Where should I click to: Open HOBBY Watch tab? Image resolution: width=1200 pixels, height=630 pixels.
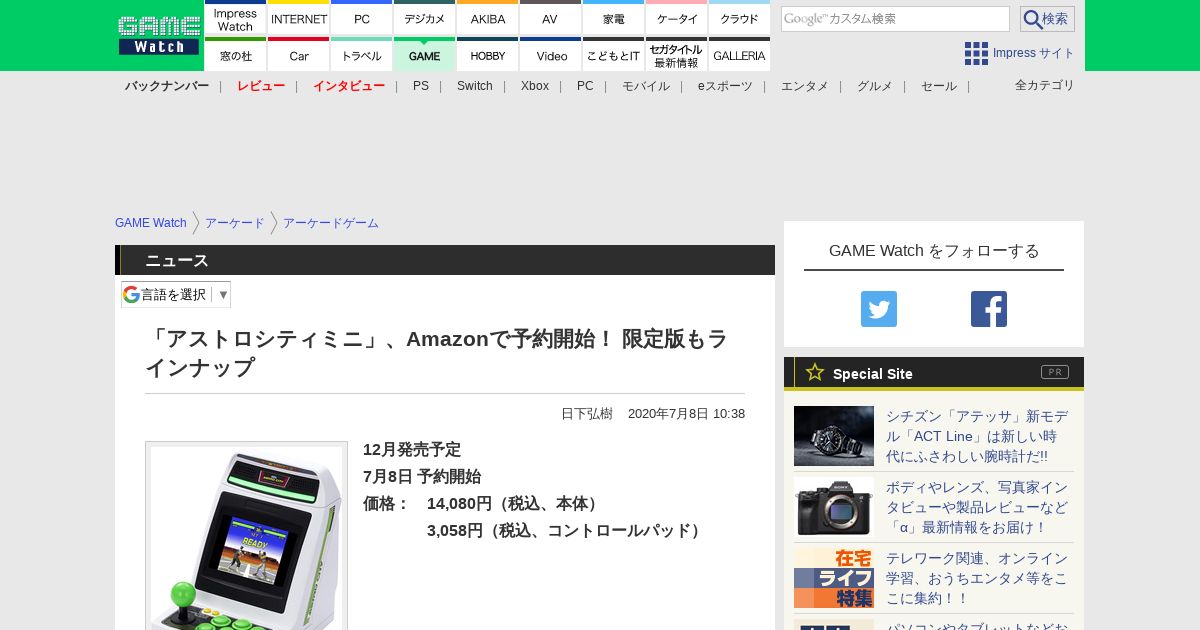click(x=488, y=55)
